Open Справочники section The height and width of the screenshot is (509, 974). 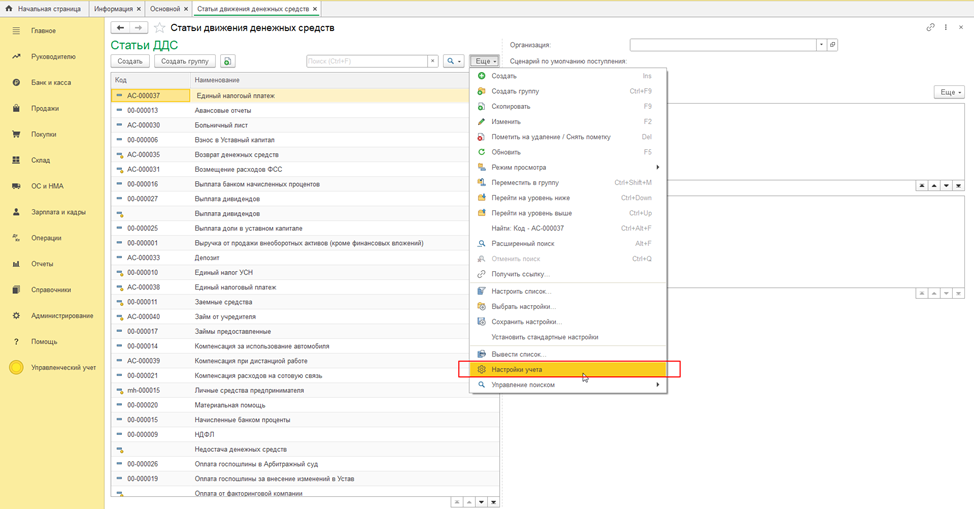tap(51, 290)
